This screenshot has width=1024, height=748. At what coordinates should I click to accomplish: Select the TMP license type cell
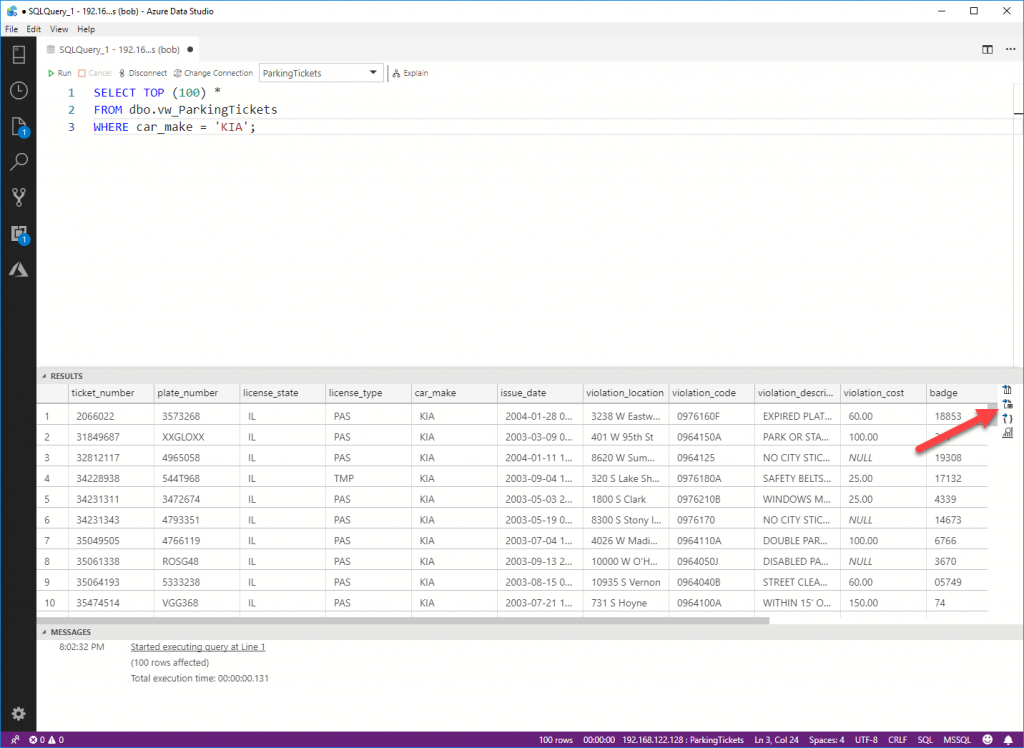(368, 478)
